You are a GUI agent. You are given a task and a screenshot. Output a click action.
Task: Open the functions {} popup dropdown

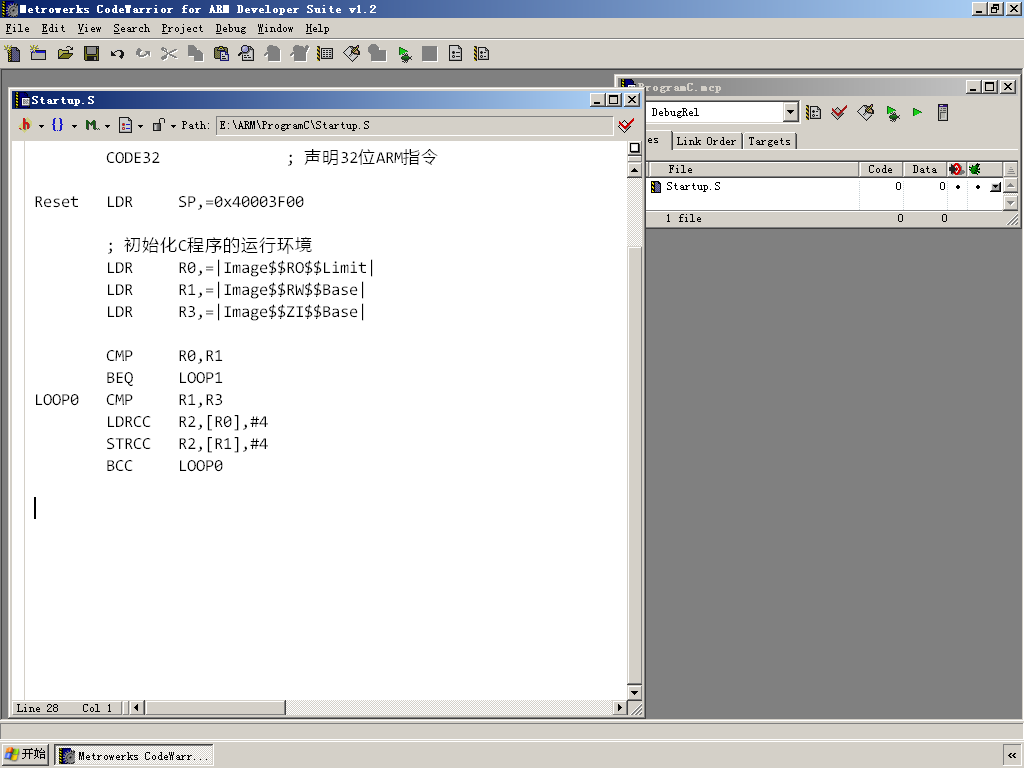64,125
